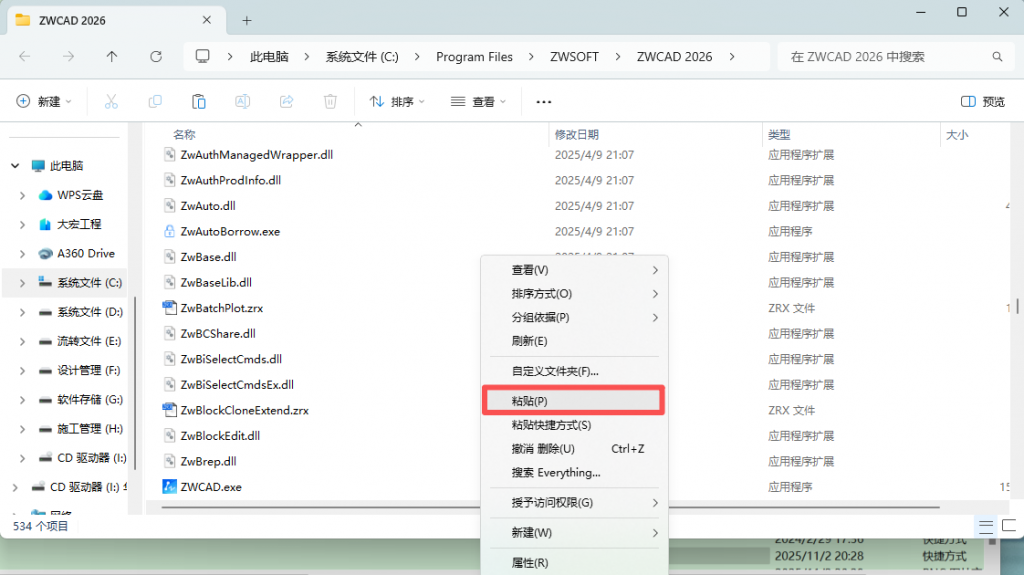Collapse the 此电脑 tree node
Viewport: 1024px width, 575px height.
15,166
